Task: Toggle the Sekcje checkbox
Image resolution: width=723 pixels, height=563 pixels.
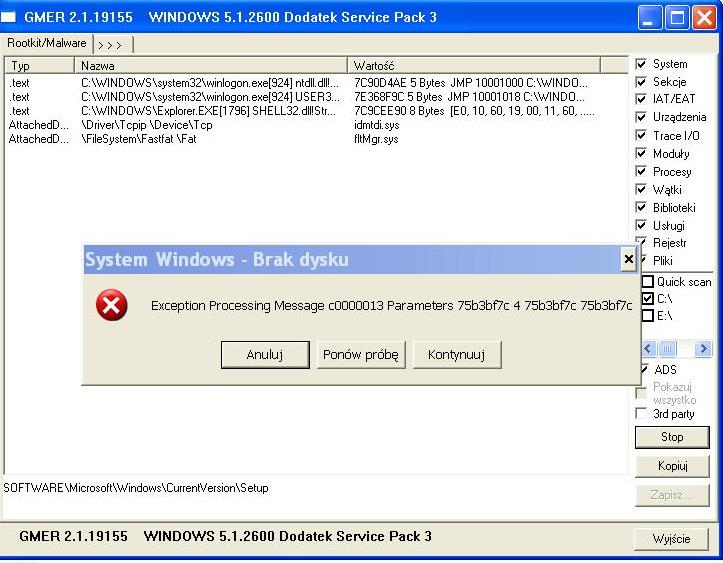Action: (641, 82)
